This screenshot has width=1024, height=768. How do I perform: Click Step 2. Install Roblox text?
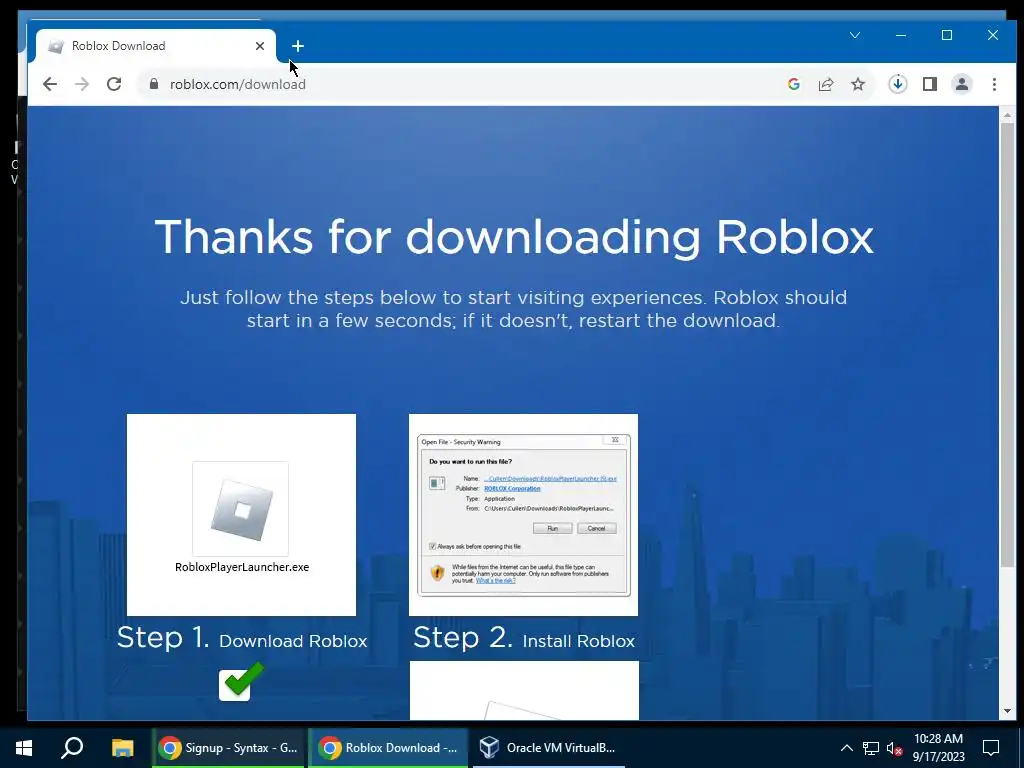coord(524,638)
